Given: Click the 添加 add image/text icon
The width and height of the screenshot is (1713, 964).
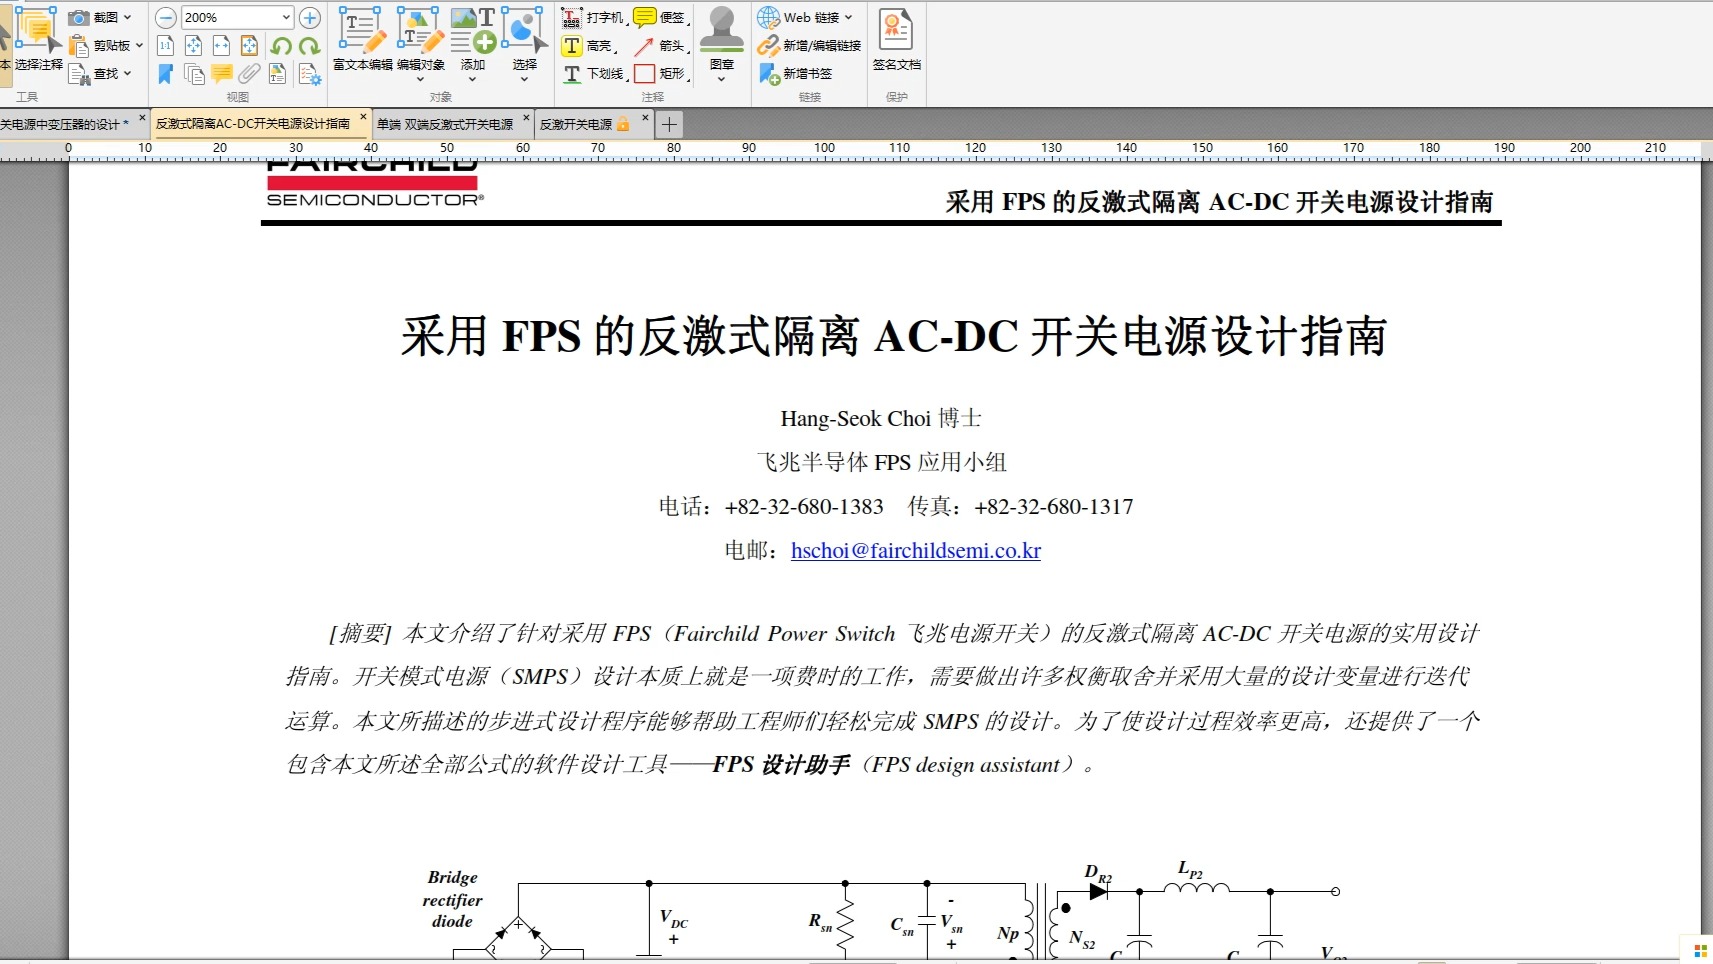Looking at the screenshot, I should pyautogui.click(x=473, y=32).
